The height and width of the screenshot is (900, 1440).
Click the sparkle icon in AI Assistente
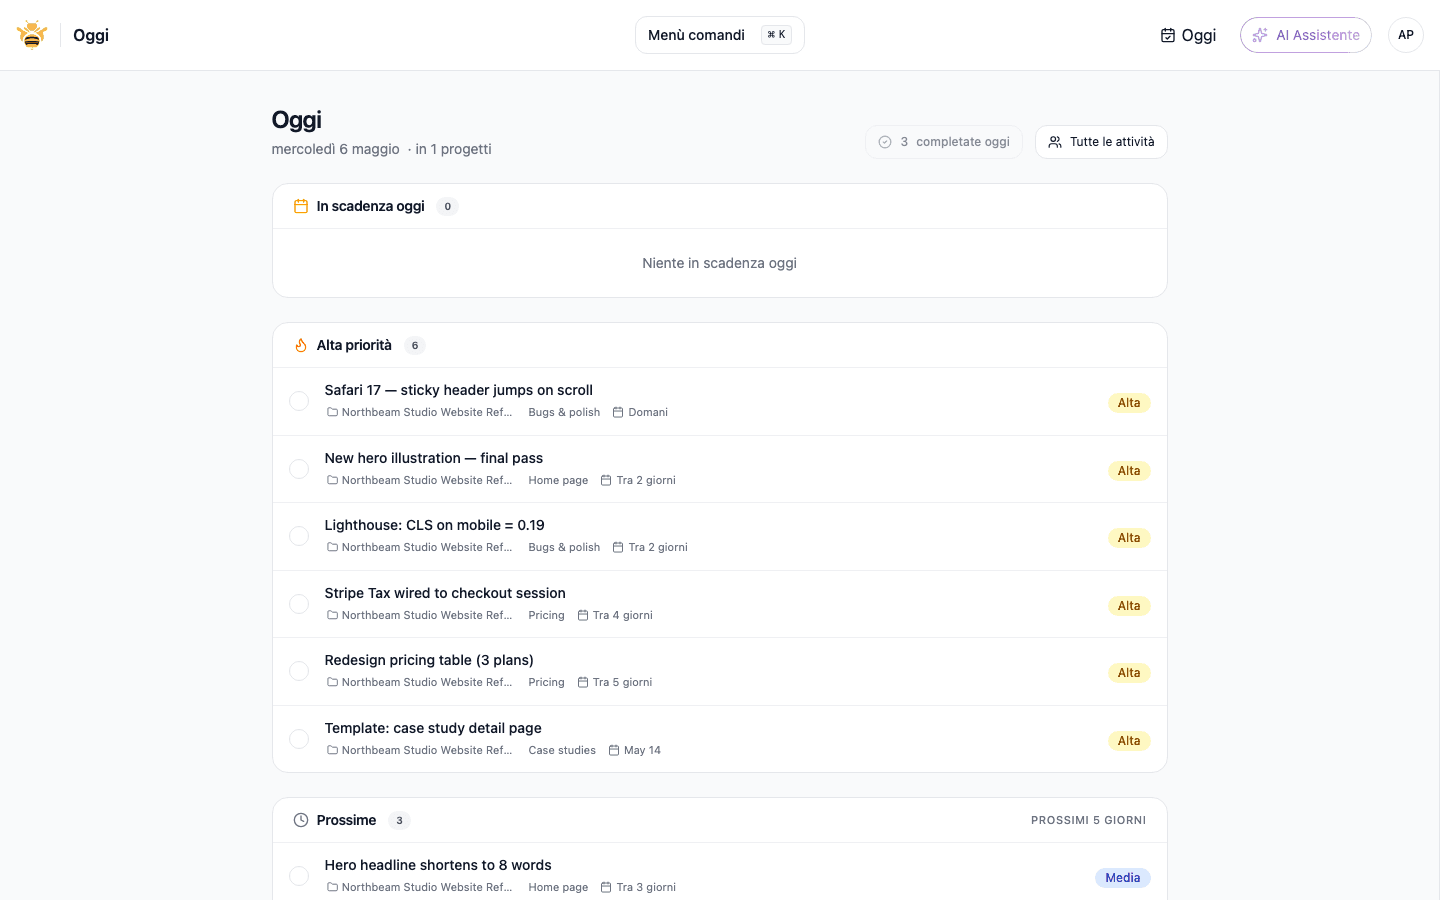(1260, 35)
